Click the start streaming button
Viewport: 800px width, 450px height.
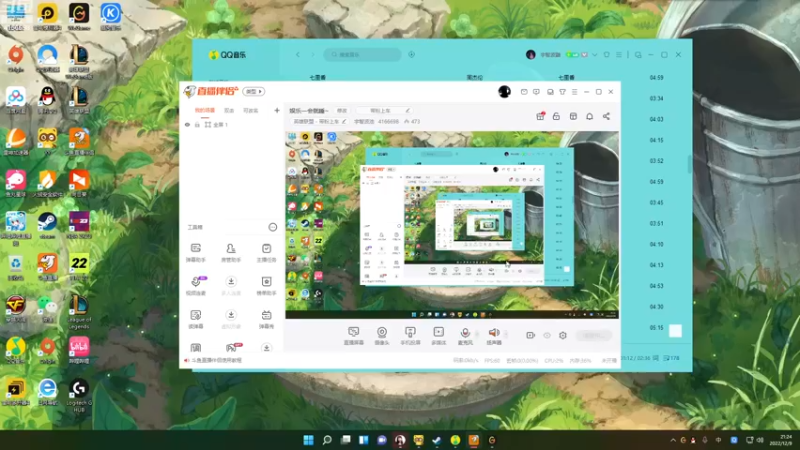point(593,335)
